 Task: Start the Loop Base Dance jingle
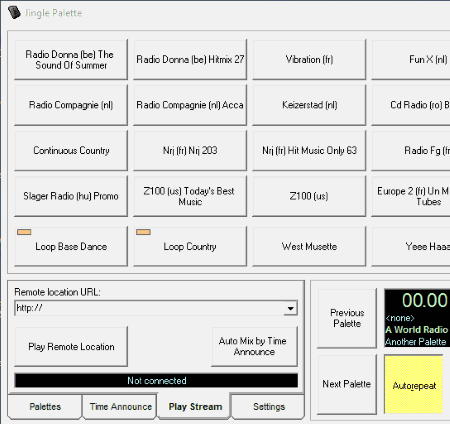[71, 246]
